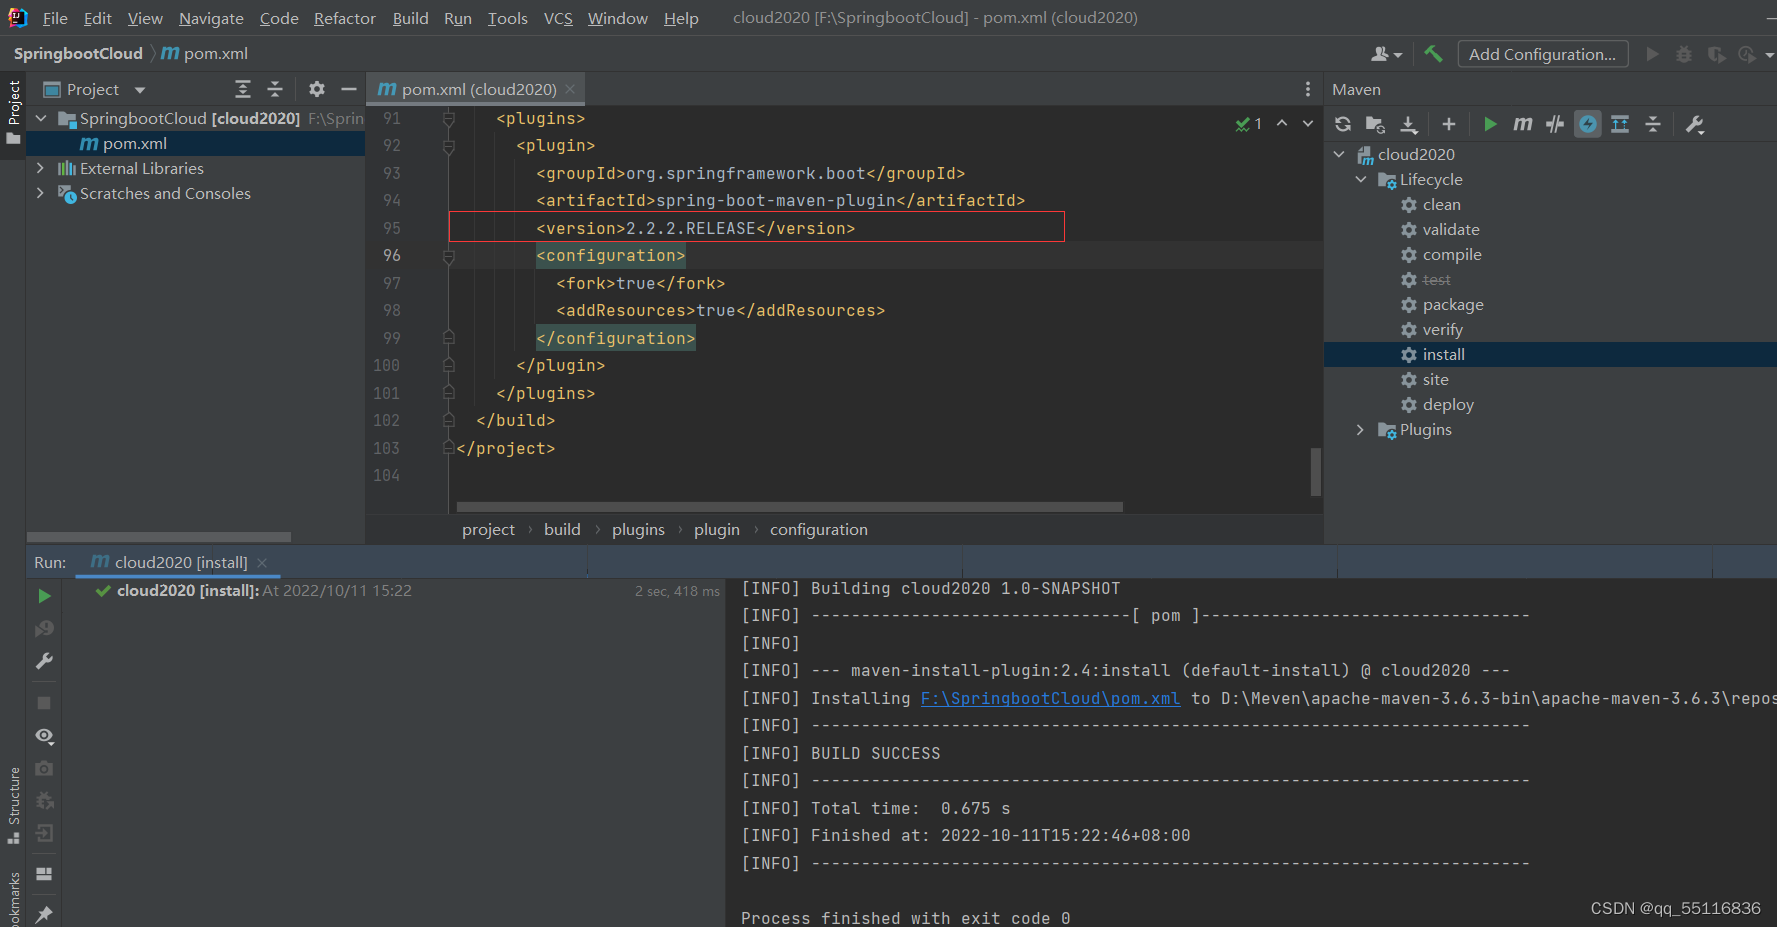
Task: Open Maven settings via the wrench icon
Action: (1695, 124)
